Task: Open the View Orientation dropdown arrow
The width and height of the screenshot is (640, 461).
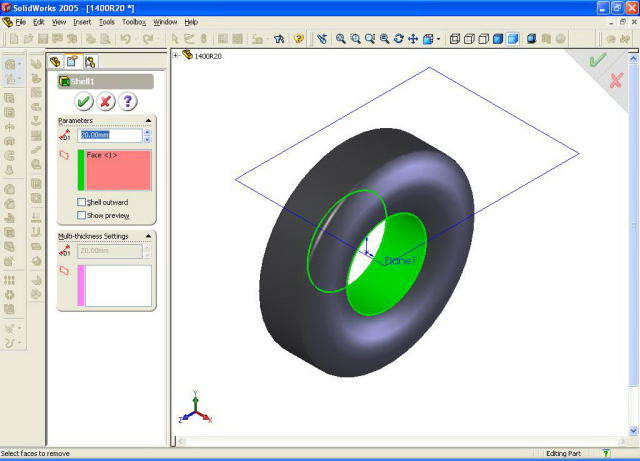Action: 439,39
